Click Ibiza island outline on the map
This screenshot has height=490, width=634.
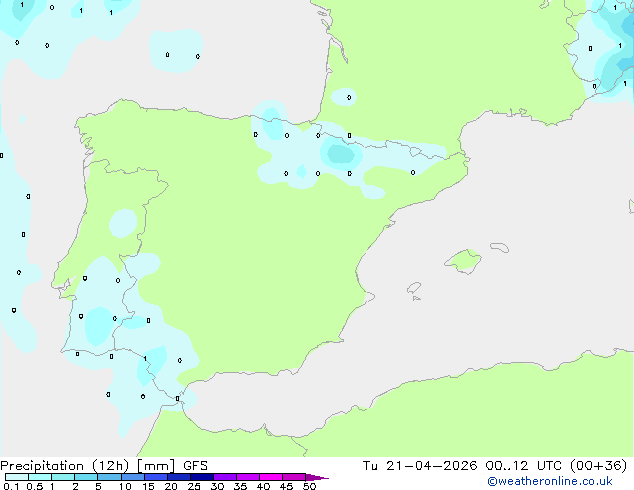tap(414, 288)
